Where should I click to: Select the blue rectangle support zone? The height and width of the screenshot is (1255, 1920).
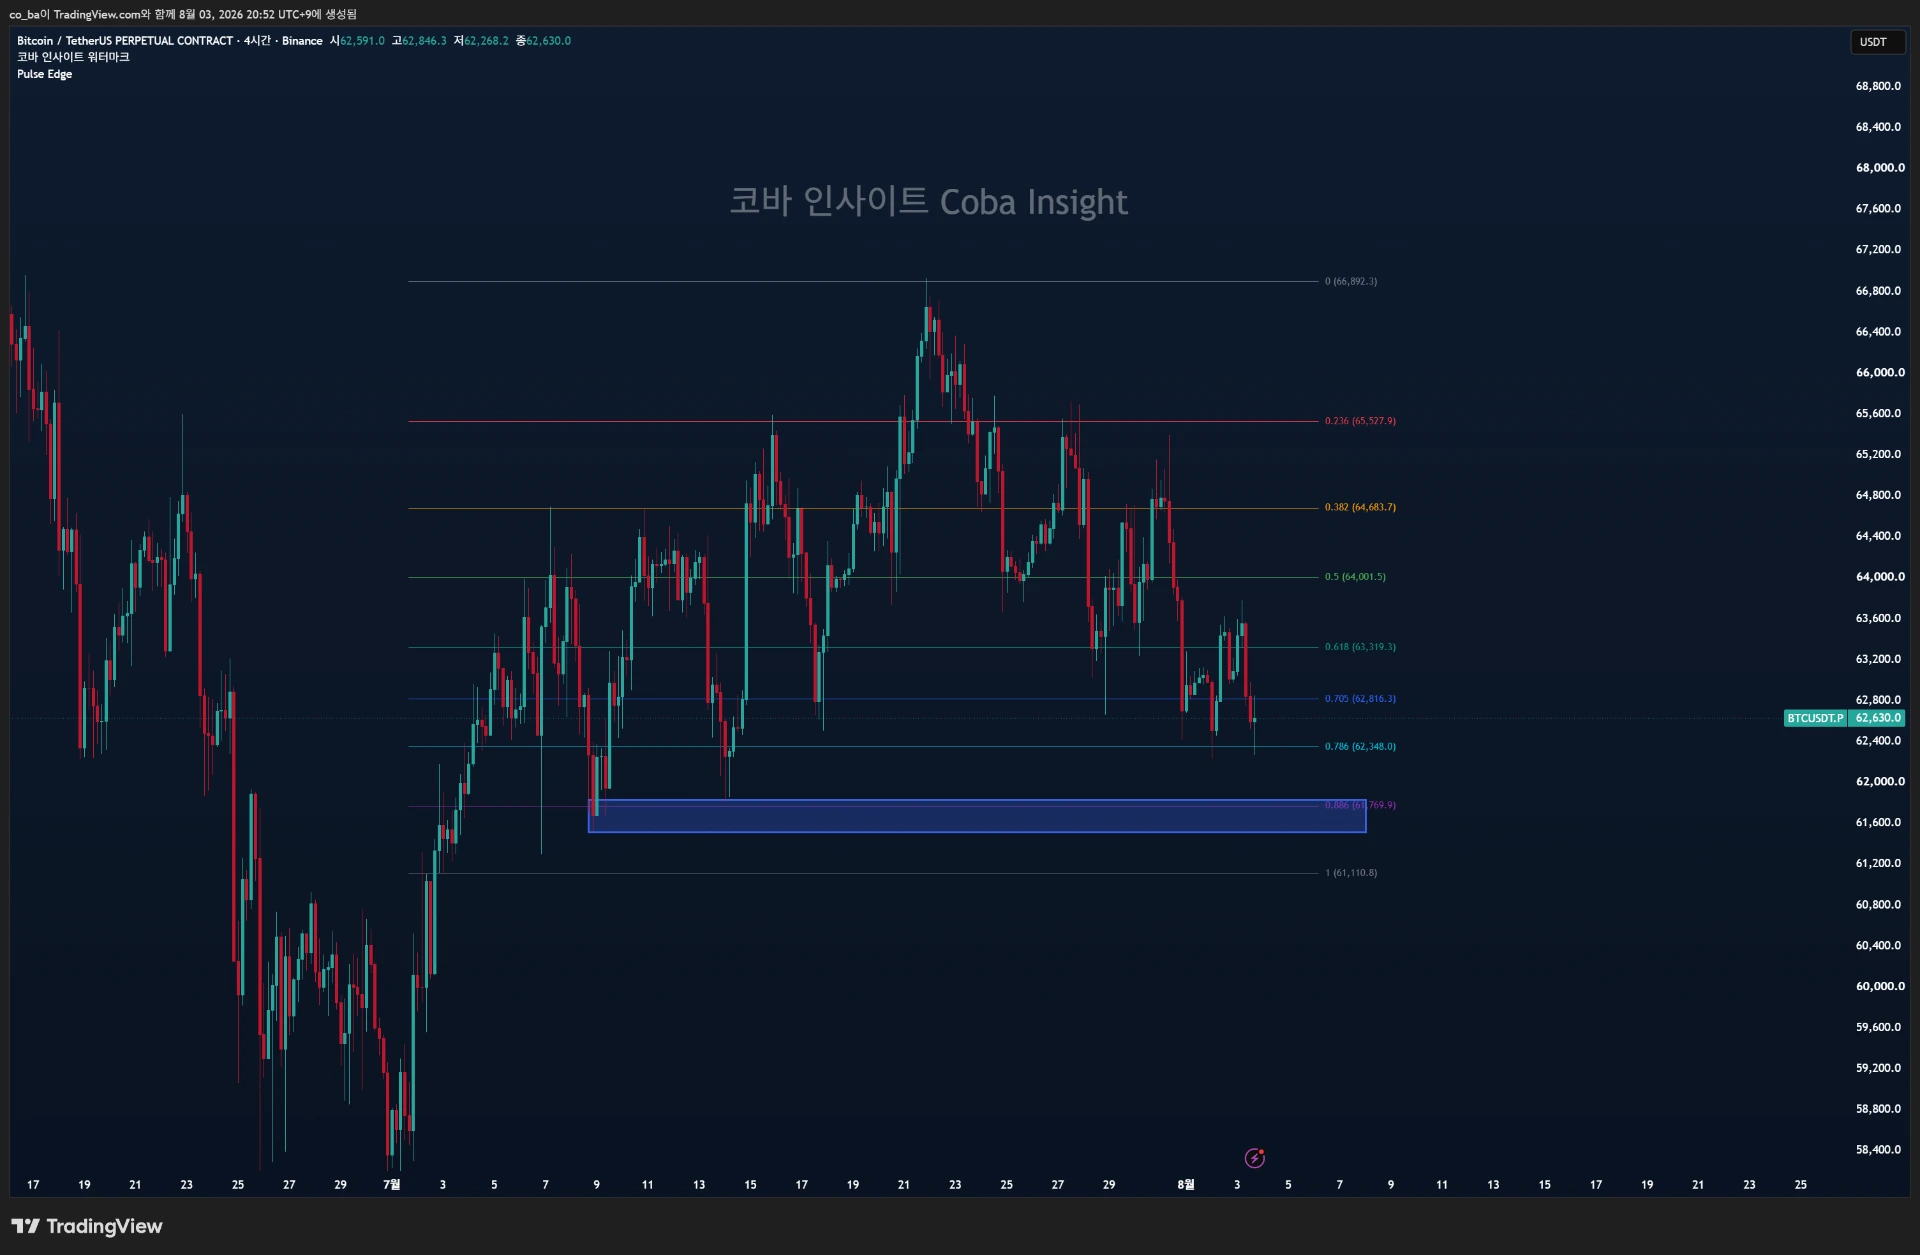point(977,816)
